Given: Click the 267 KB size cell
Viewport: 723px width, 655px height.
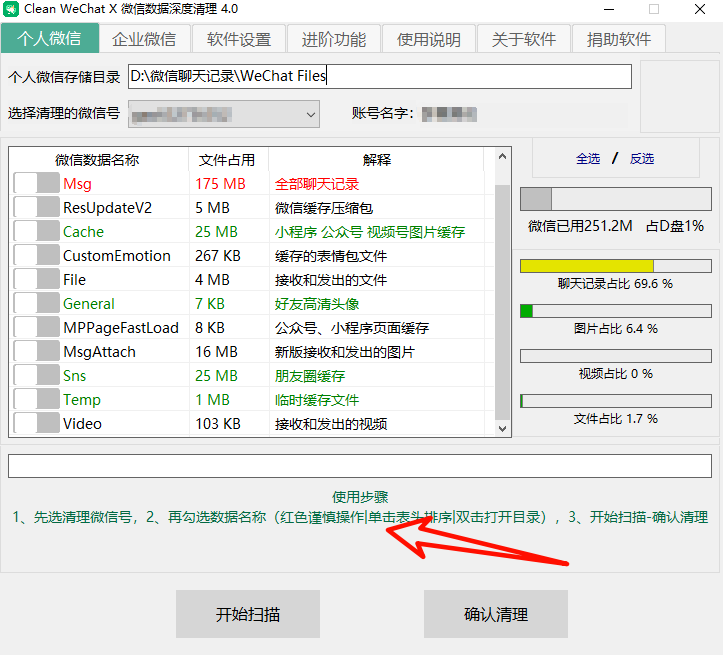Looking at the screenshot, I should (218, 256).
